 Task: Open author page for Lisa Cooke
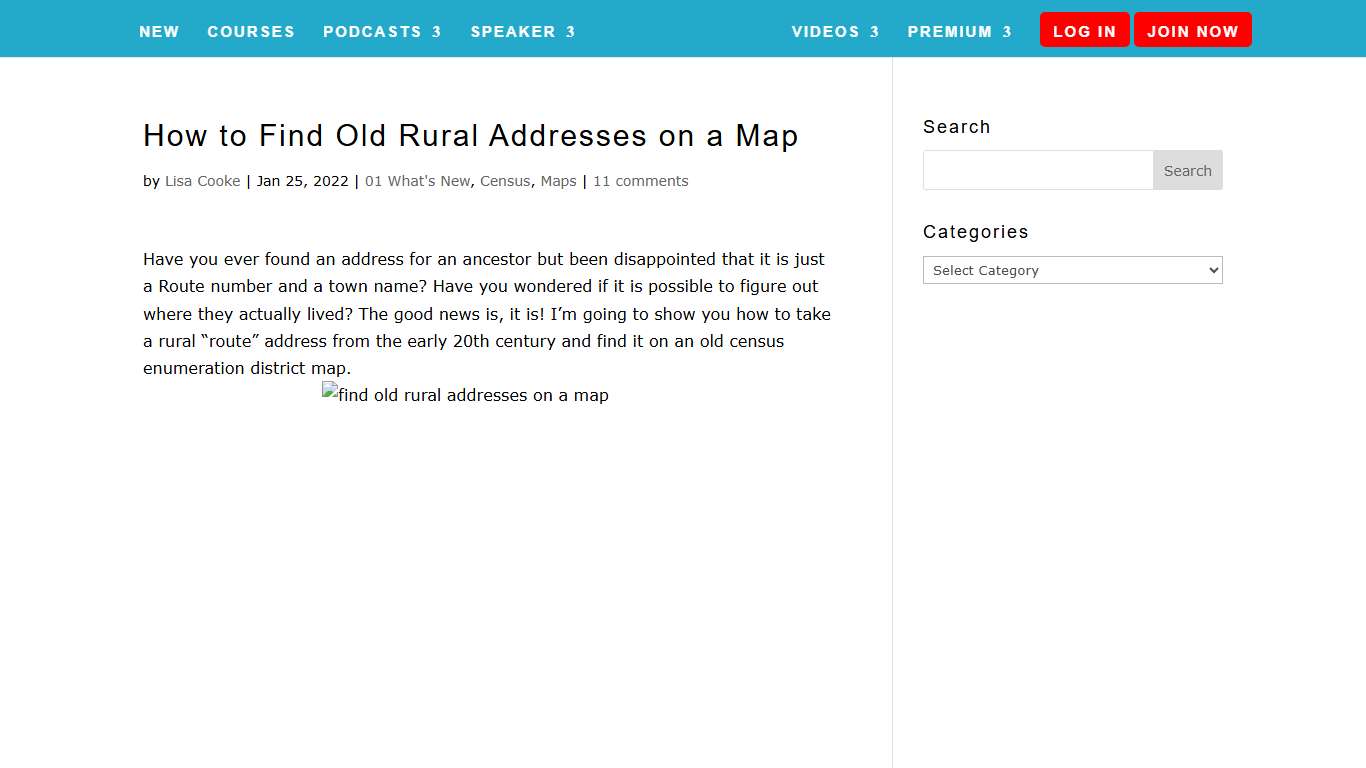click(202, 181)
